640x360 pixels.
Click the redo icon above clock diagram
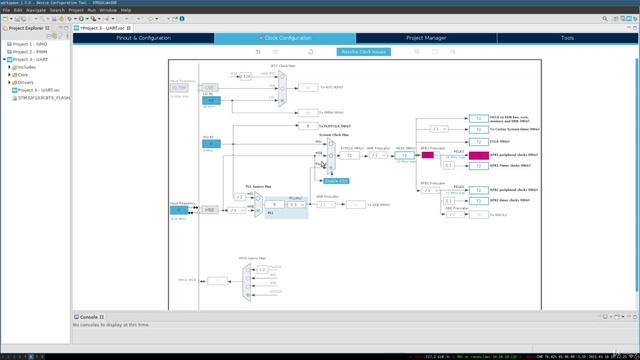click(x=276, y=52)
